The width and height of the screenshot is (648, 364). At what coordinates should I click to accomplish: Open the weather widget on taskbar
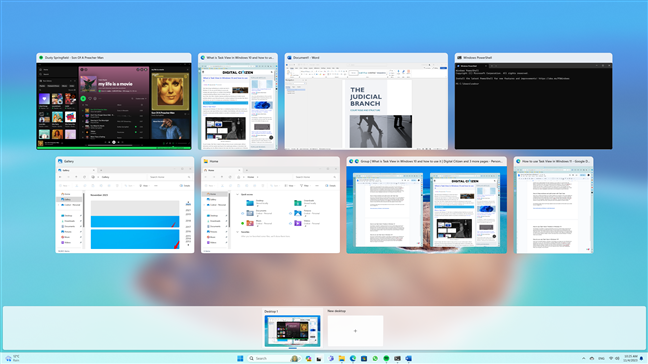pos(12,358)
